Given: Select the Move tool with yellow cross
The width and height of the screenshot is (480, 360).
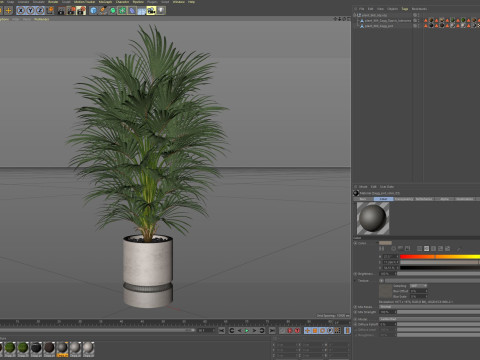Looking at the screenshot, I should pos(8,11).
